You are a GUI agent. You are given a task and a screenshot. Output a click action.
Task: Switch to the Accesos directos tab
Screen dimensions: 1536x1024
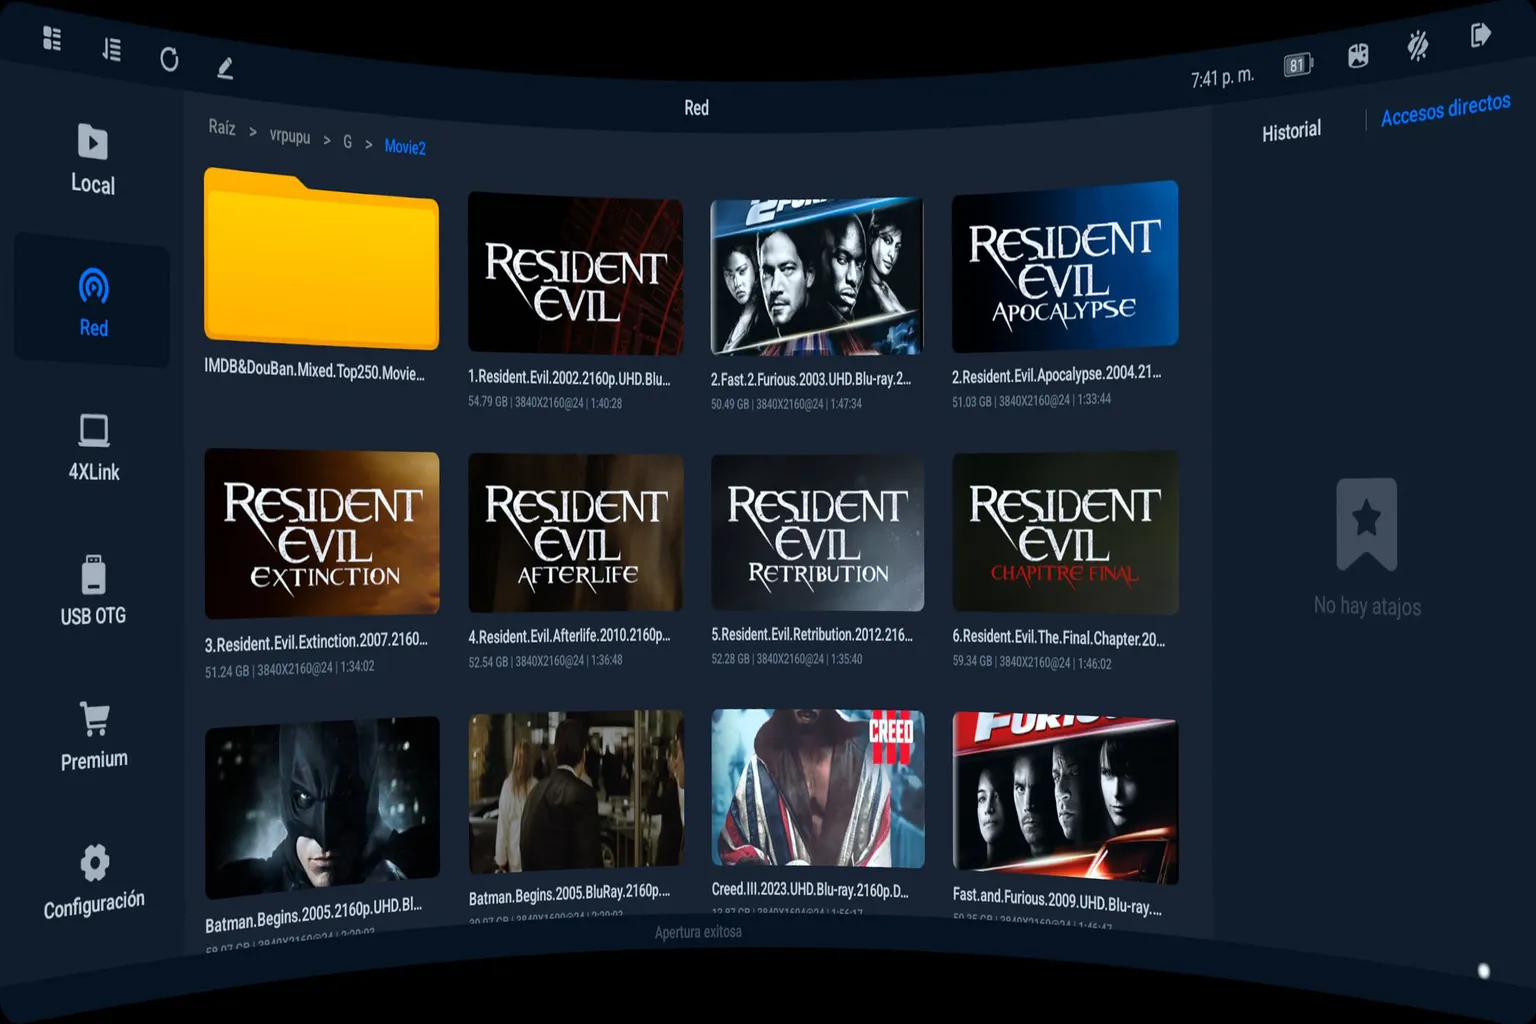(1445, 110)
